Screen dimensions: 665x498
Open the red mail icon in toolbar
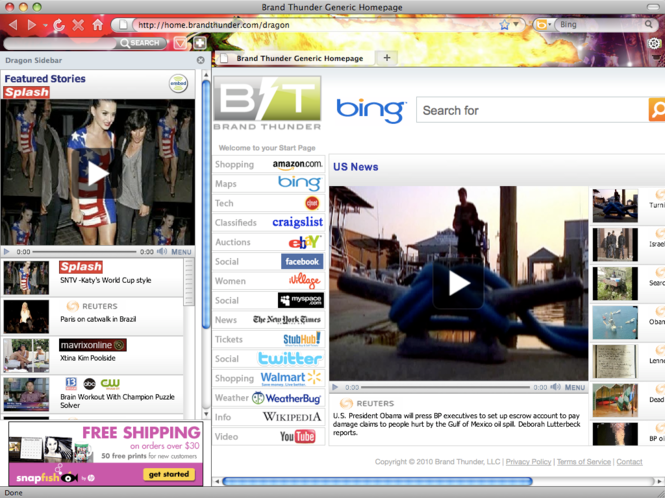click(180, 43)
